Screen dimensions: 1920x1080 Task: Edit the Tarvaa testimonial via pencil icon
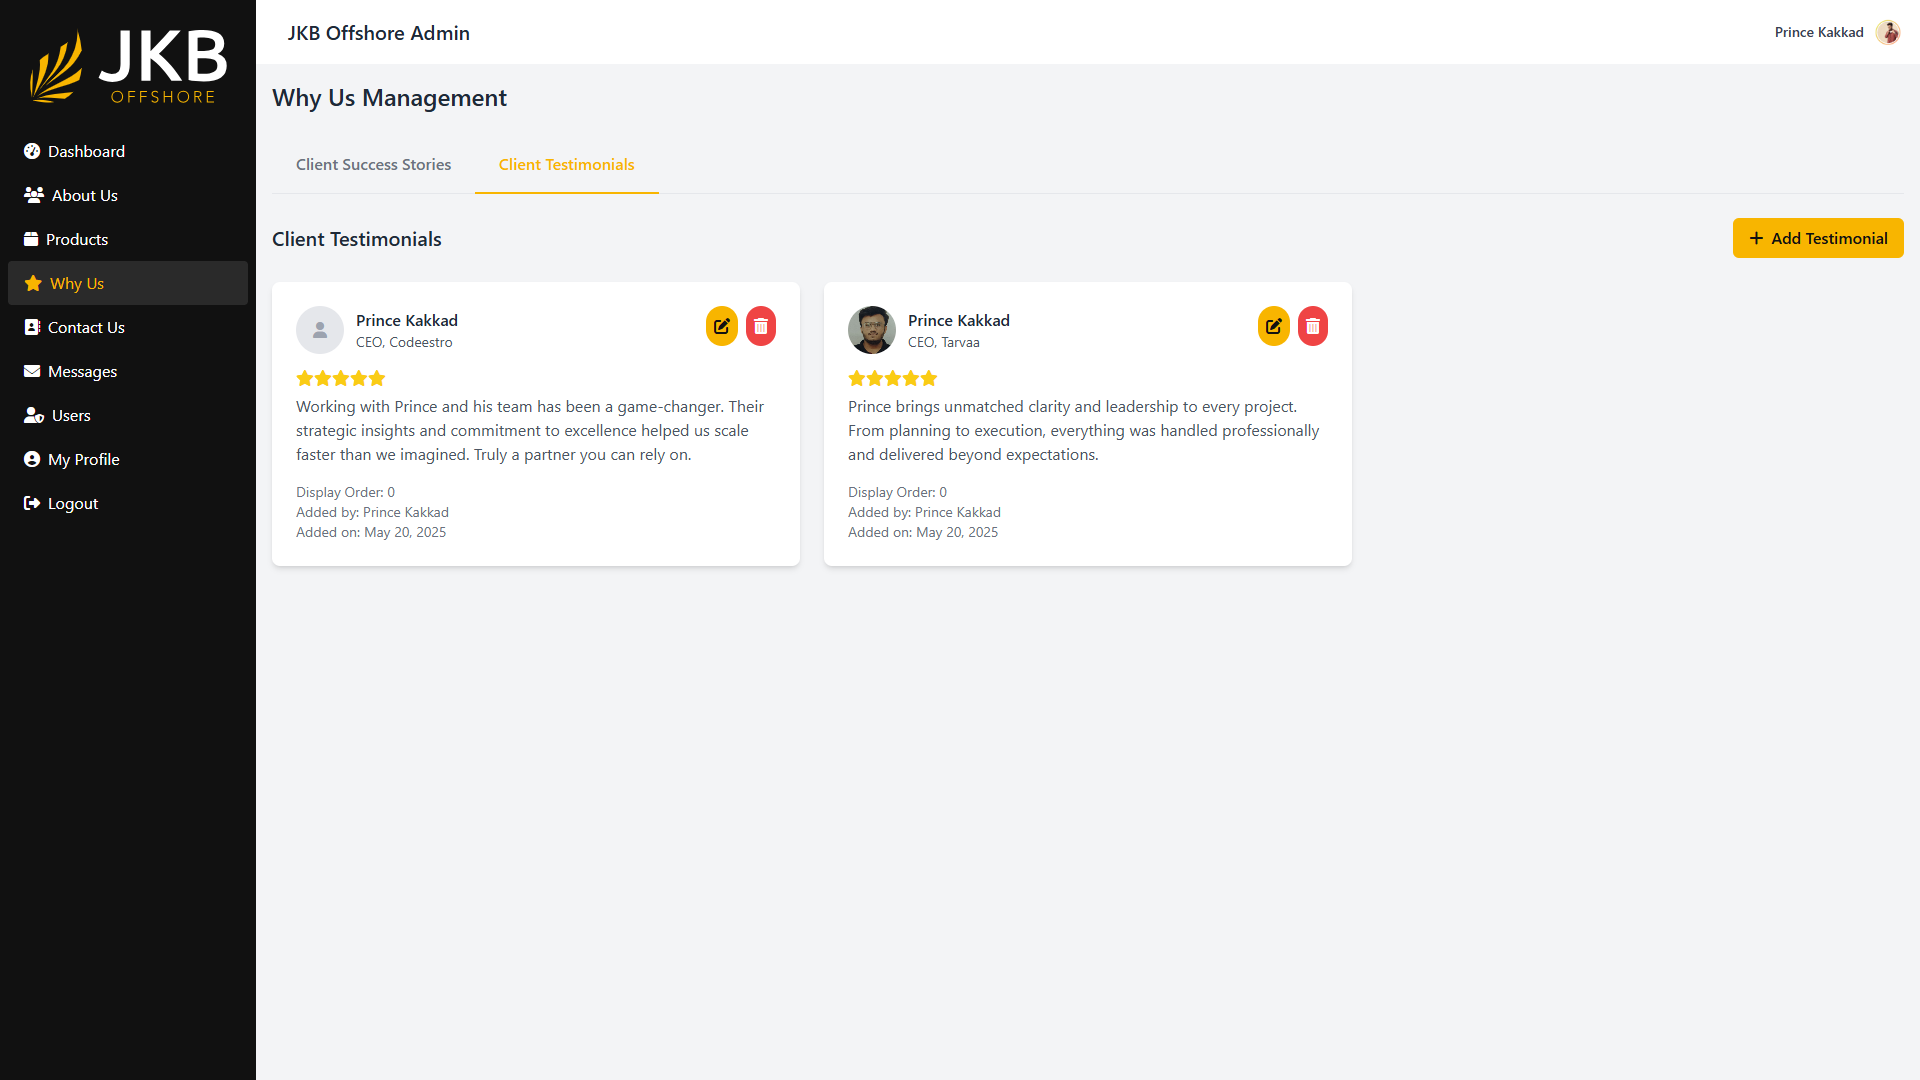coord(1273,326)
